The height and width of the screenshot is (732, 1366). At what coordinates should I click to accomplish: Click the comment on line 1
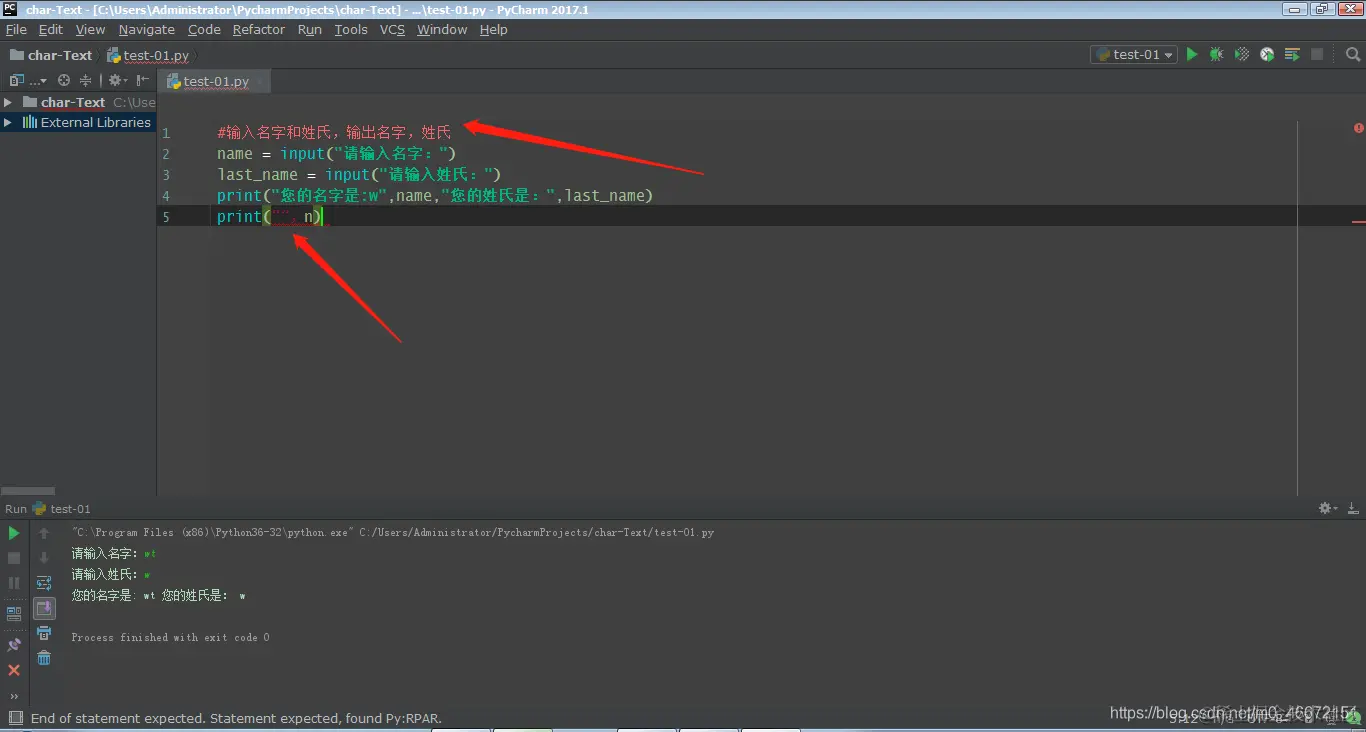[x=334, y=132]
